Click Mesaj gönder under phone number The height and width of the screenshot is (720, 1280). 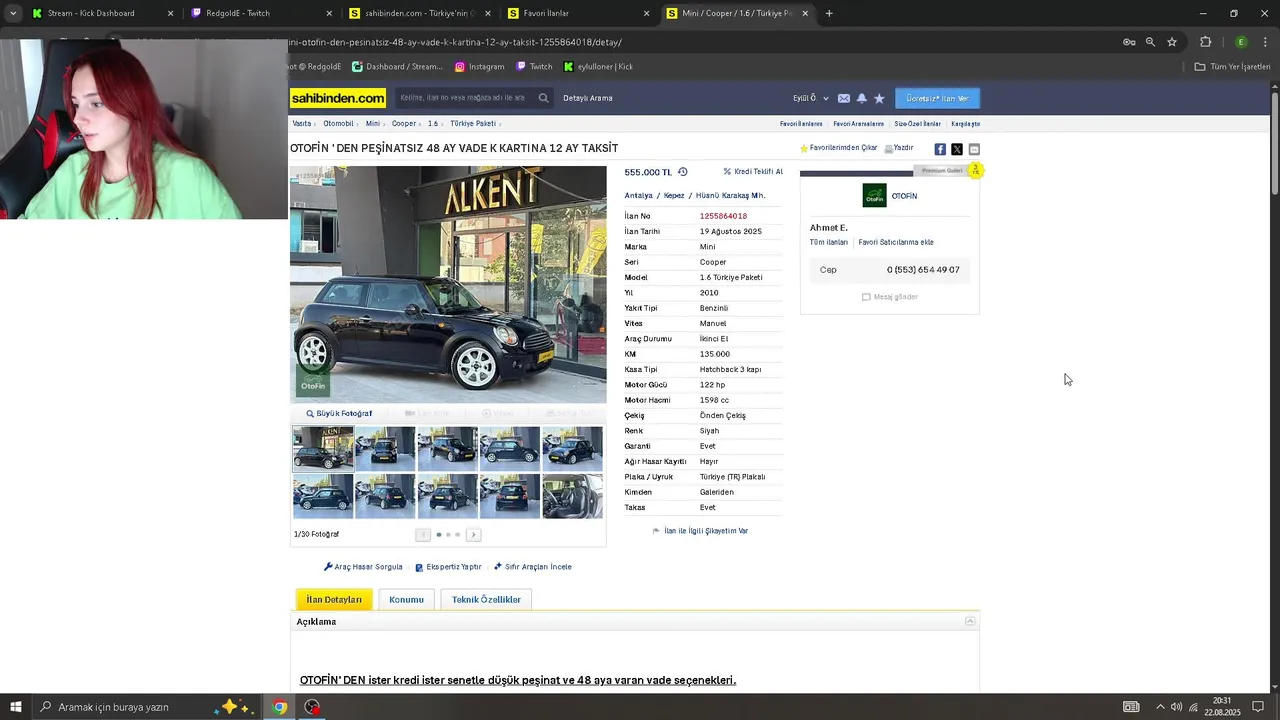pyautogui.click(x=890, y=297)
